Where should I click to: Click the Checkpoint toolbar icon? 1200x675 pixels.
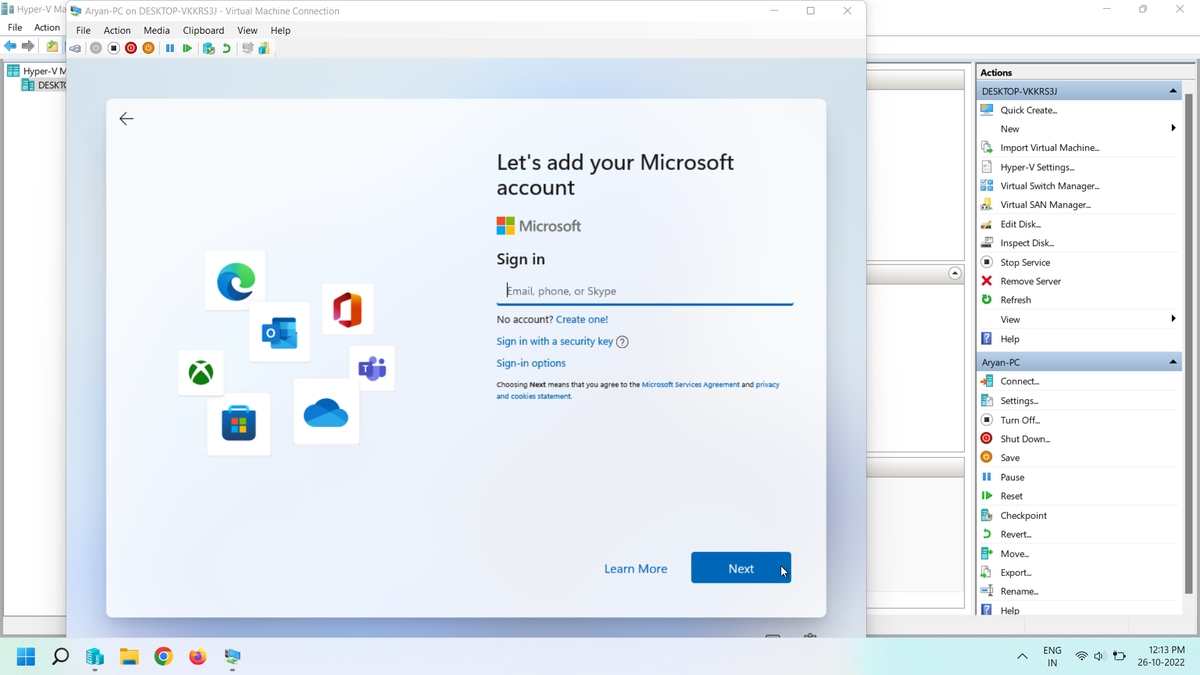(209, 48)
